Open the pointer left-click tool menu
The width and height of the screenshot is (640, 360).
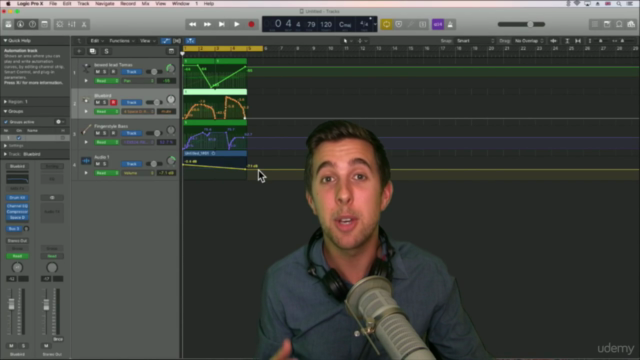point(348,41)
